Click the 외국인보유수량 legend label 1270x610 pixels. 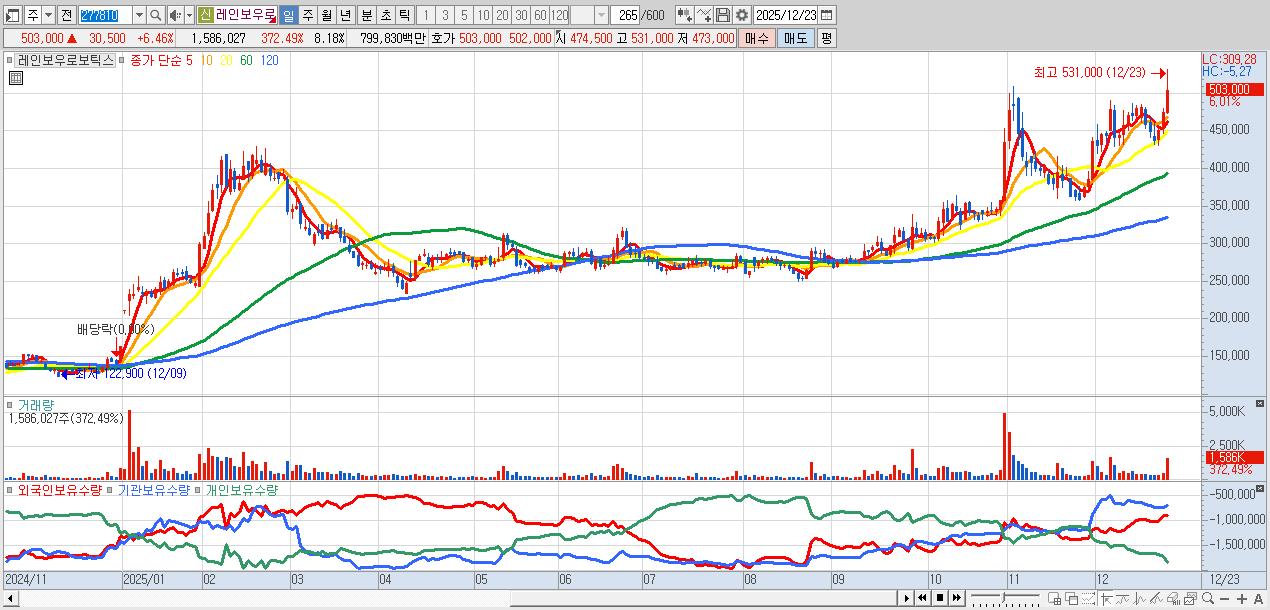pyautogui.click(x=60, y=490)
